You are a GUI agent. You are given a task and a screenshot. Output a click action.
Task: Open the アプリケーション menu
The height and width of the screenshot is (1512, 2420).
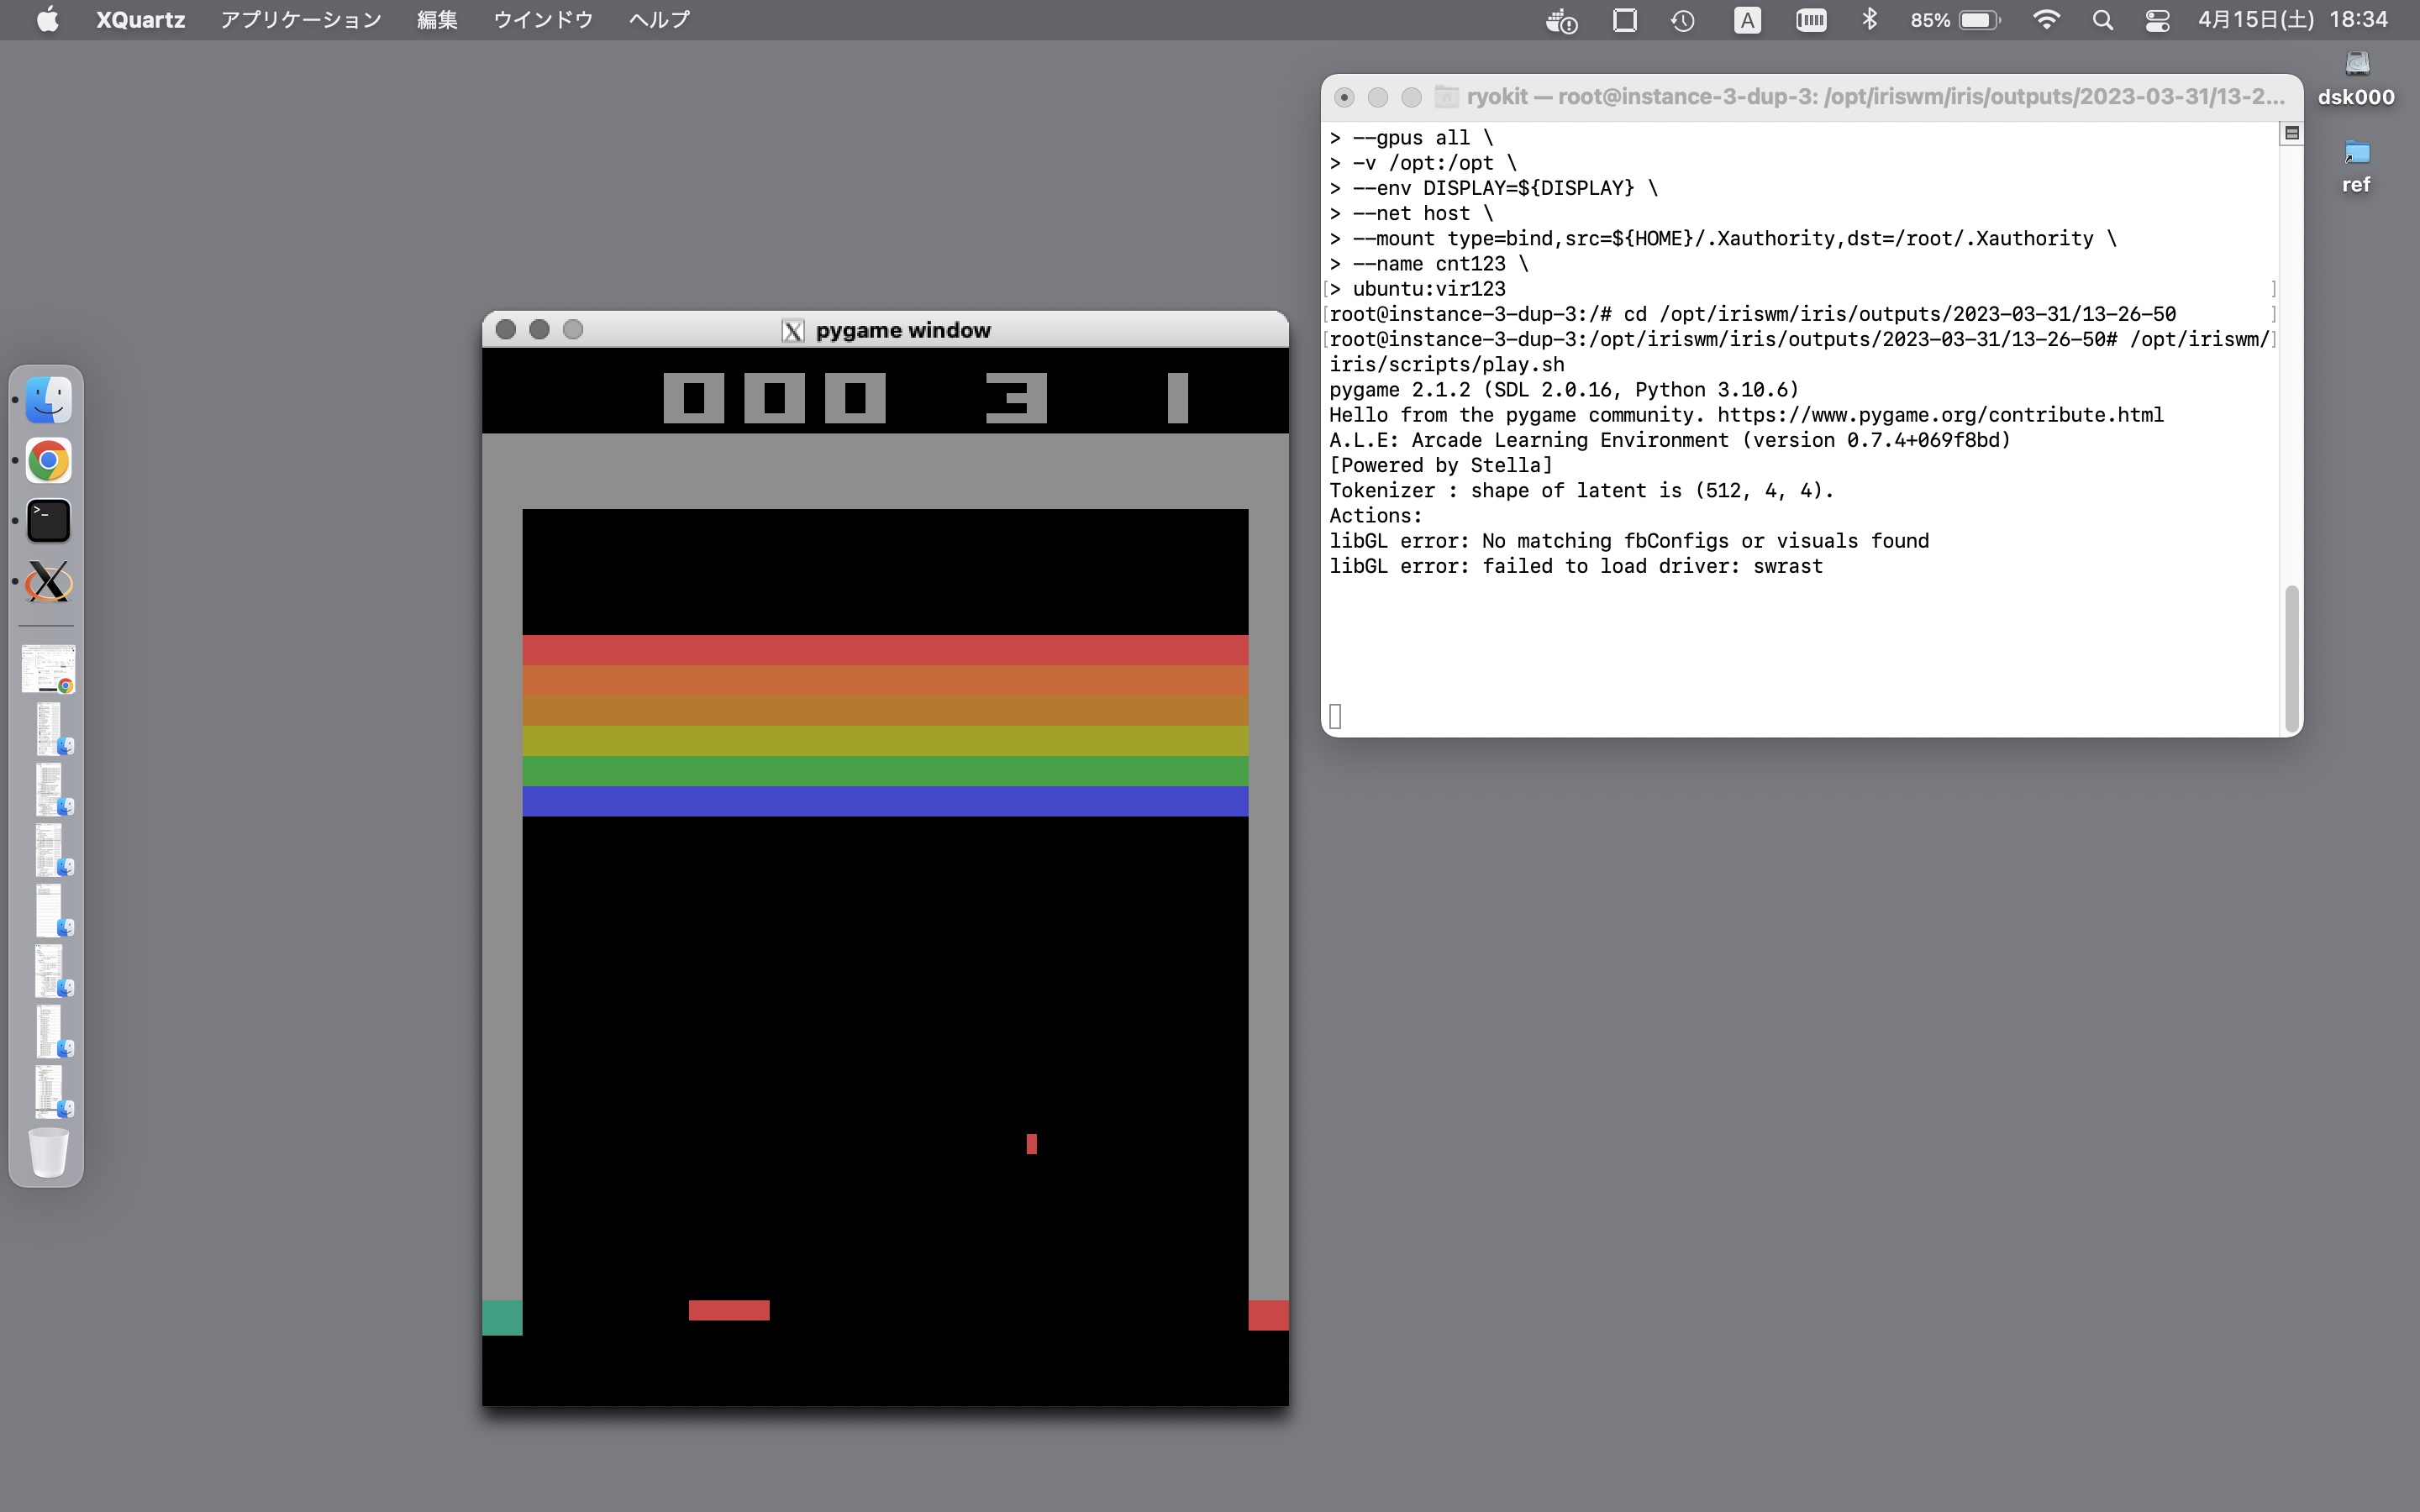[x=300, y=20]
